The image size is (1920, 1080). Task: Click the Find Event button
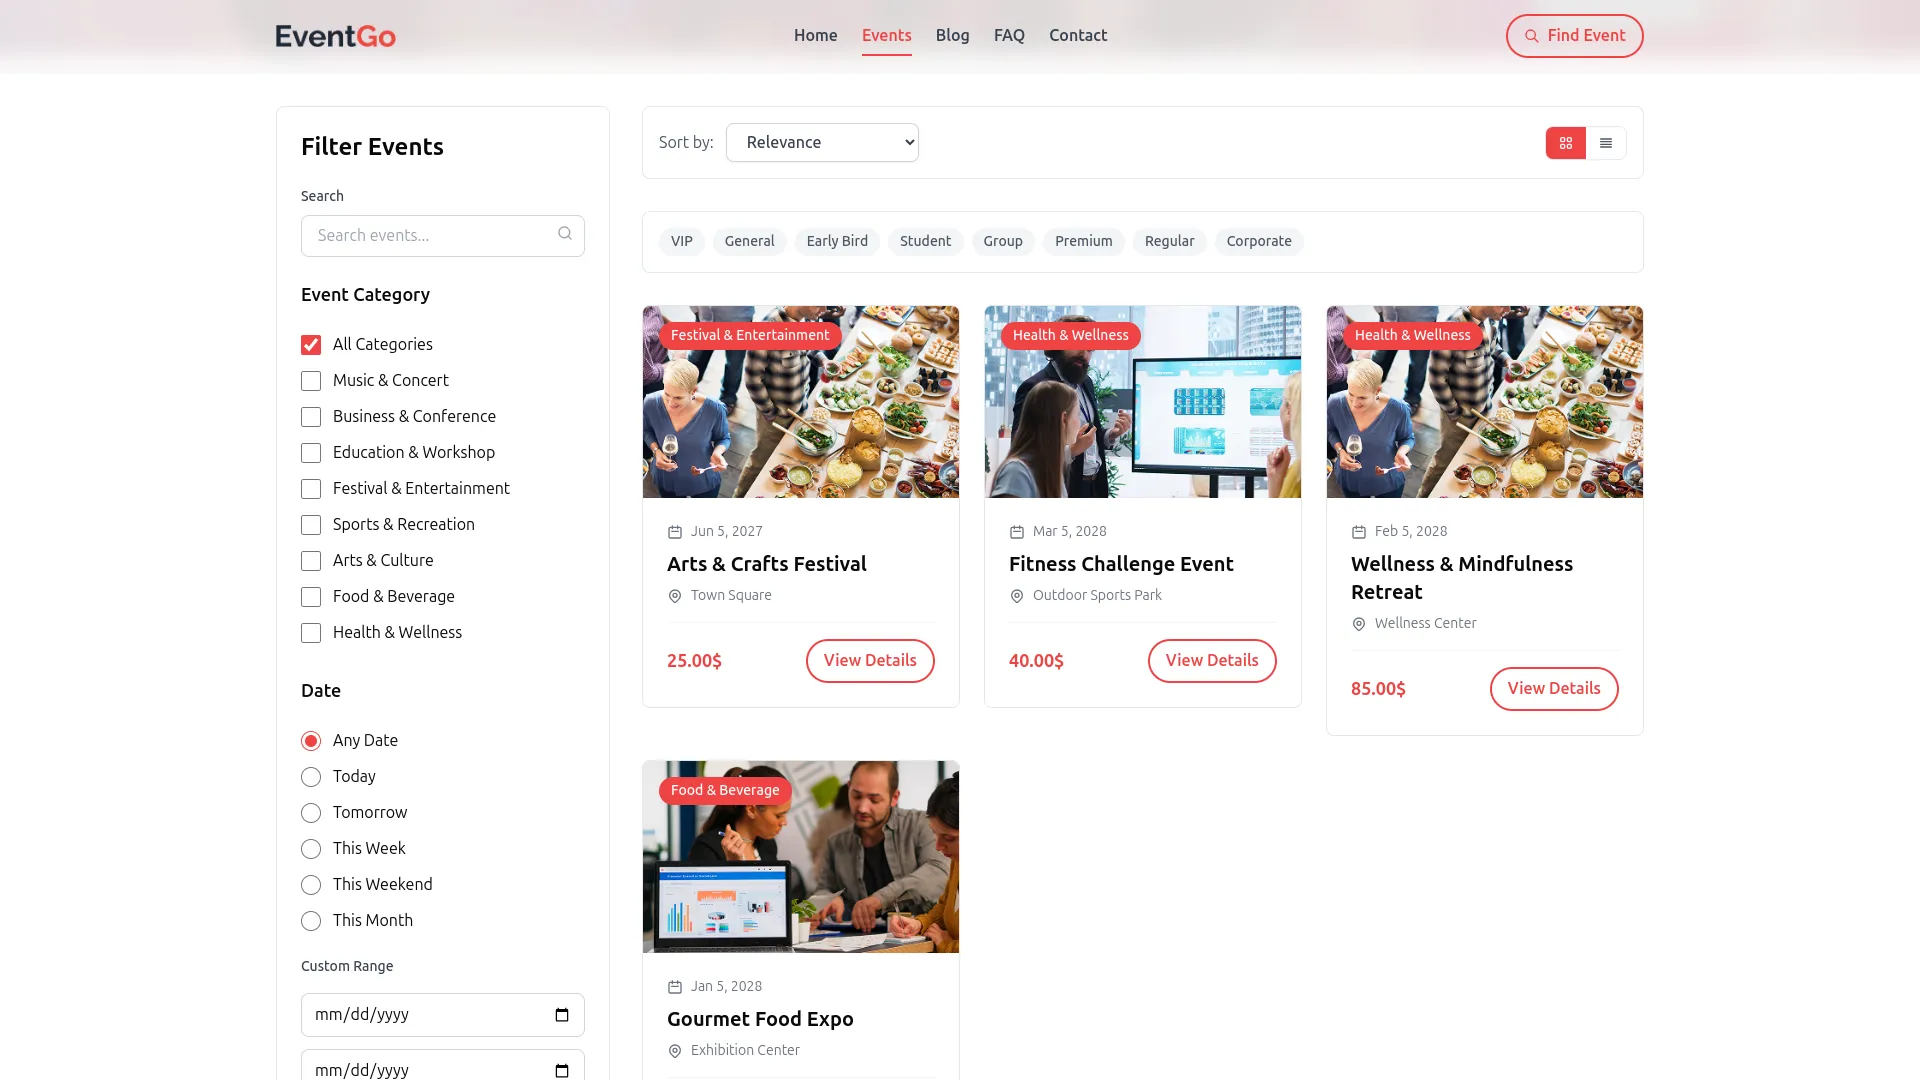(x=1575, y=36)
